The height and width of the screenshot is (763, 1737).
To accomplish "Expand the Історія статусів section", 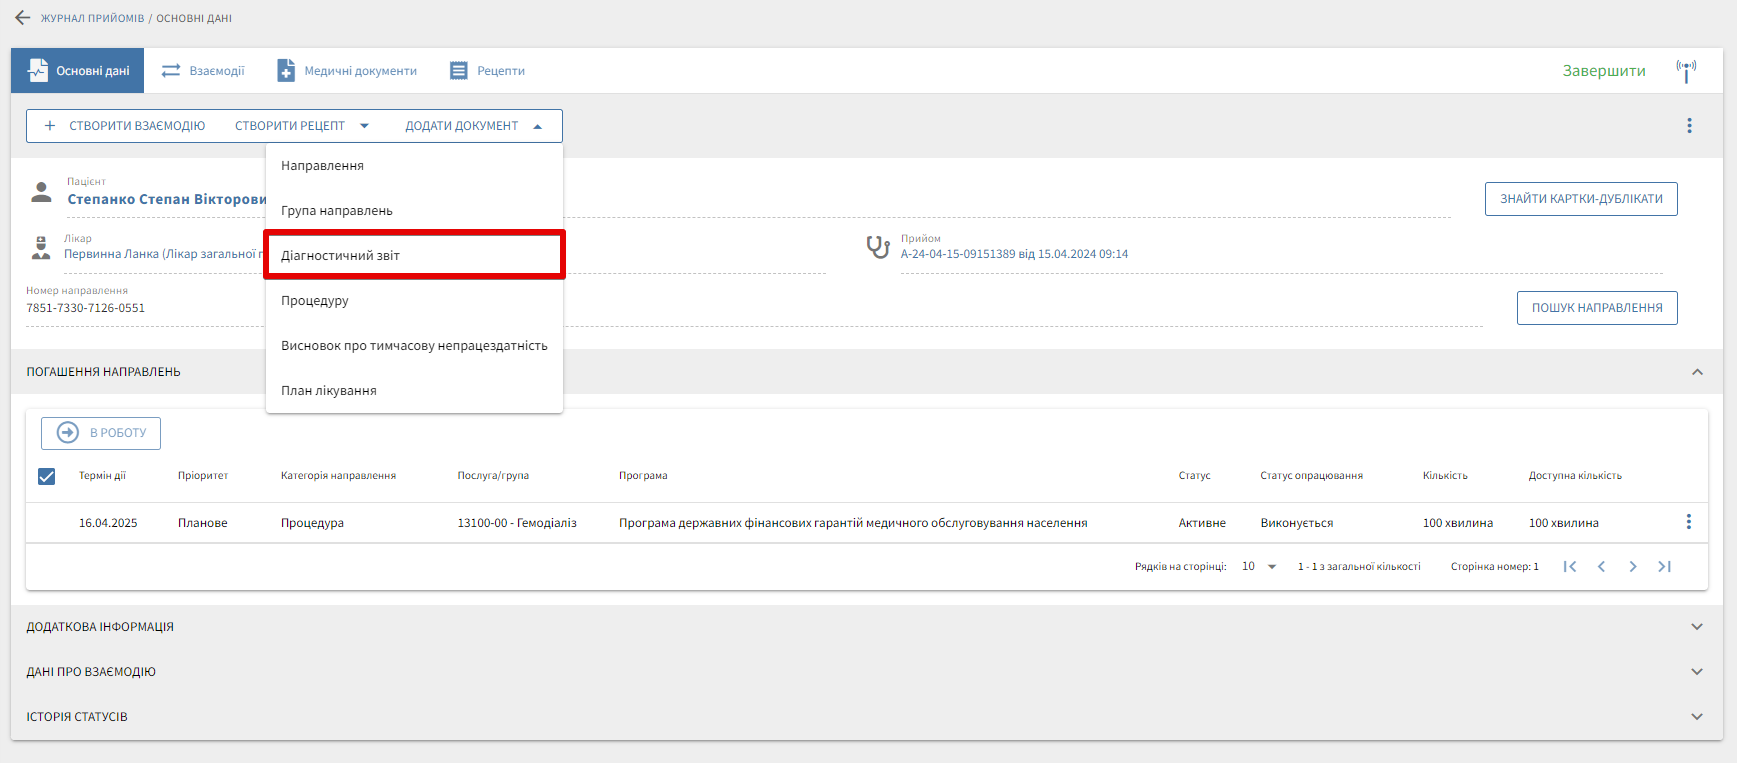I will click(1696, 717).
